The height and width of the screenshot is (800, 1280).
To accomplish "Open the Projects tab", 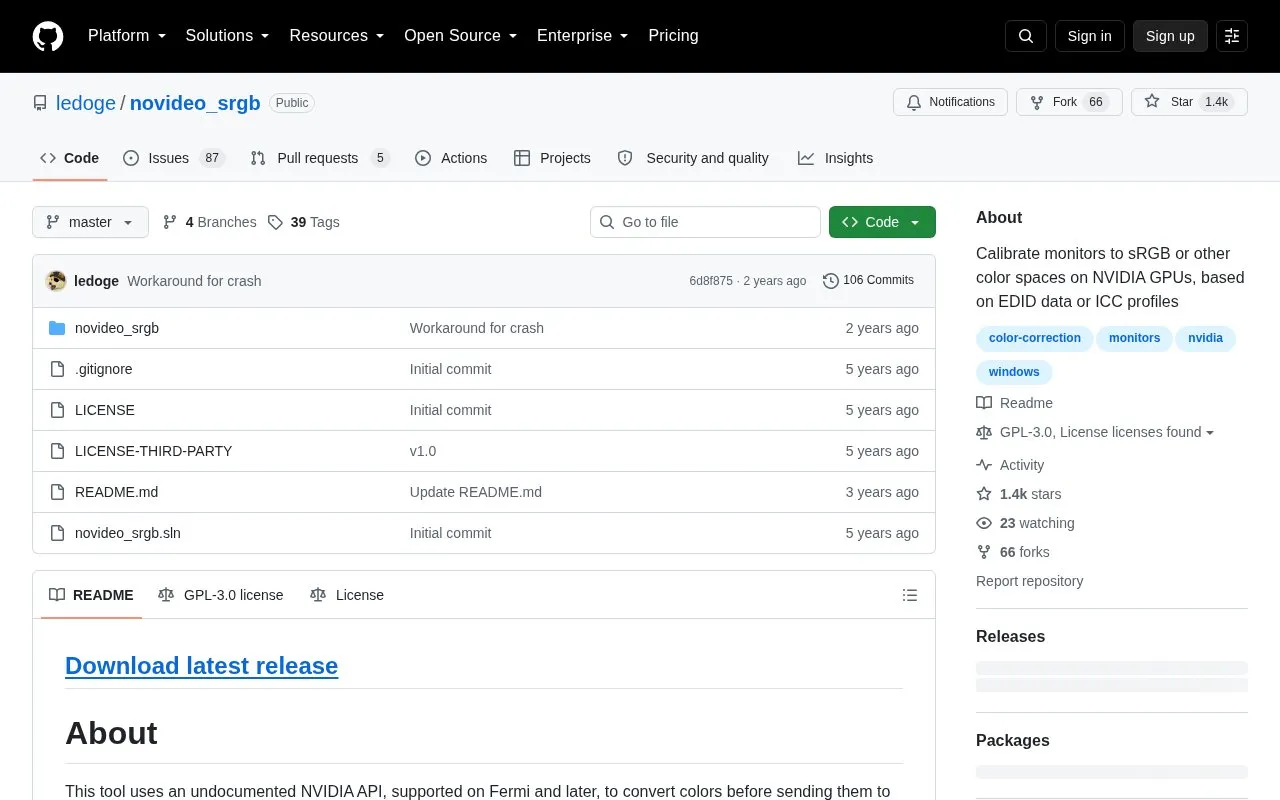I will [552, 158].
